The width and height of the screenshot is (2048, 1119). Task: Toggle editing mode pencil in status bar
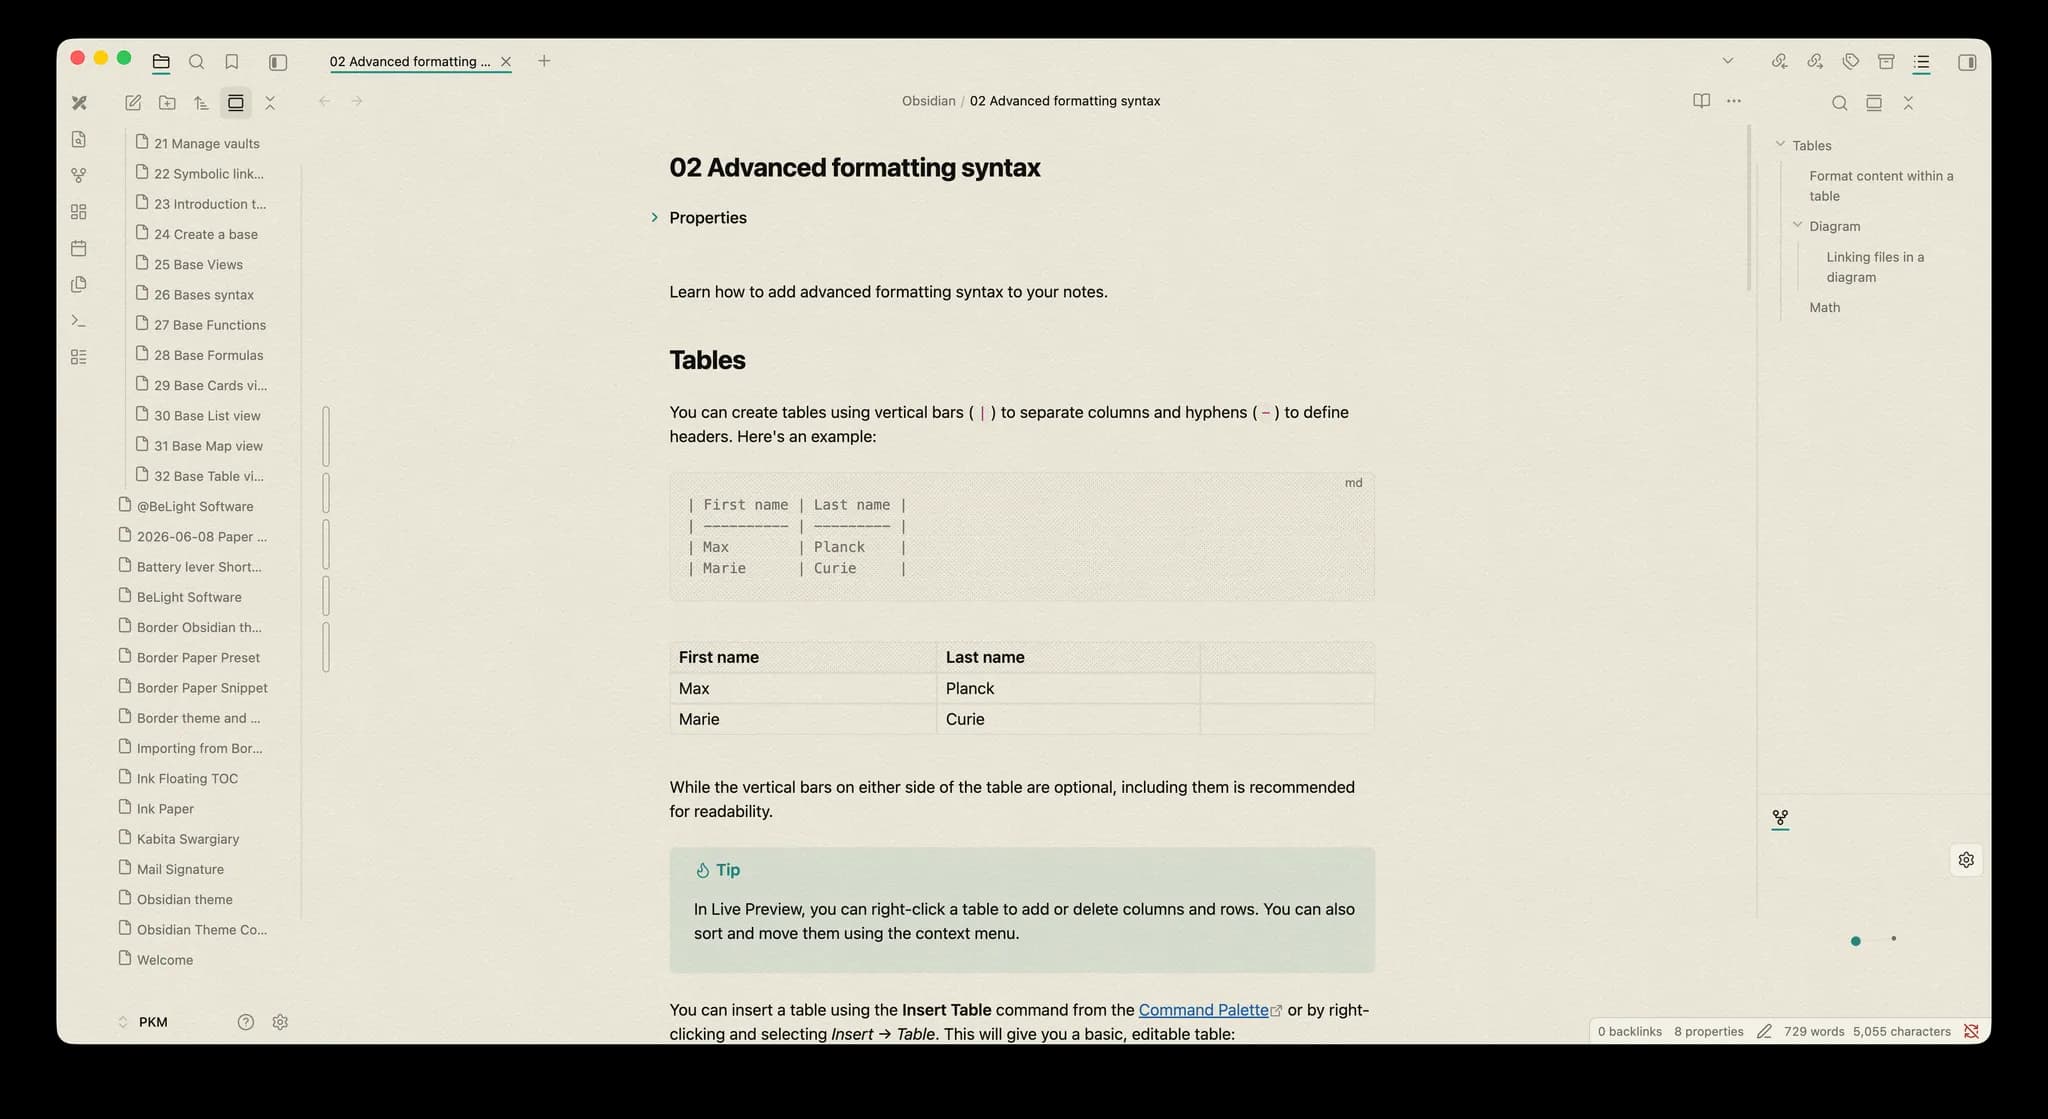[x=1764, y=1032]
